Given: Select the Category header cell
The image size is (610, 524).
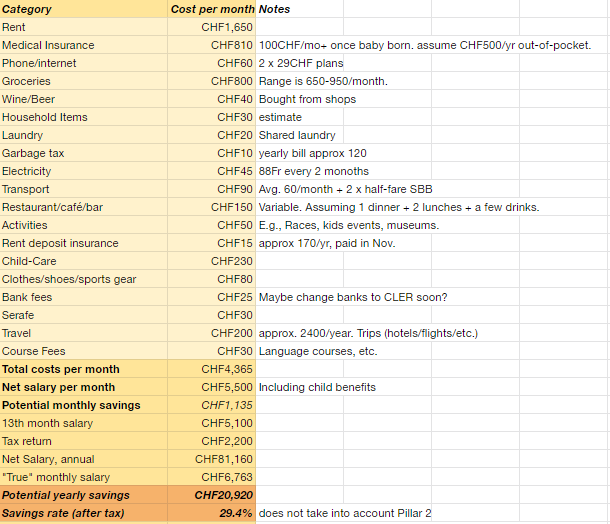Looking at the screenshot, I should point(84,9).
